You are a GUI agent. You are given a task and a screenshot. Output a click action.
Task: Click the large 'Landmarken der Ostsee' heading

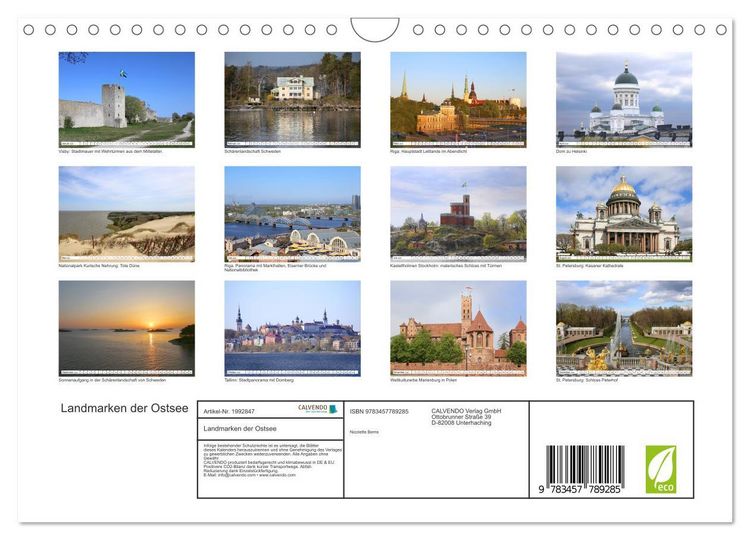click(x=124, y=408)
